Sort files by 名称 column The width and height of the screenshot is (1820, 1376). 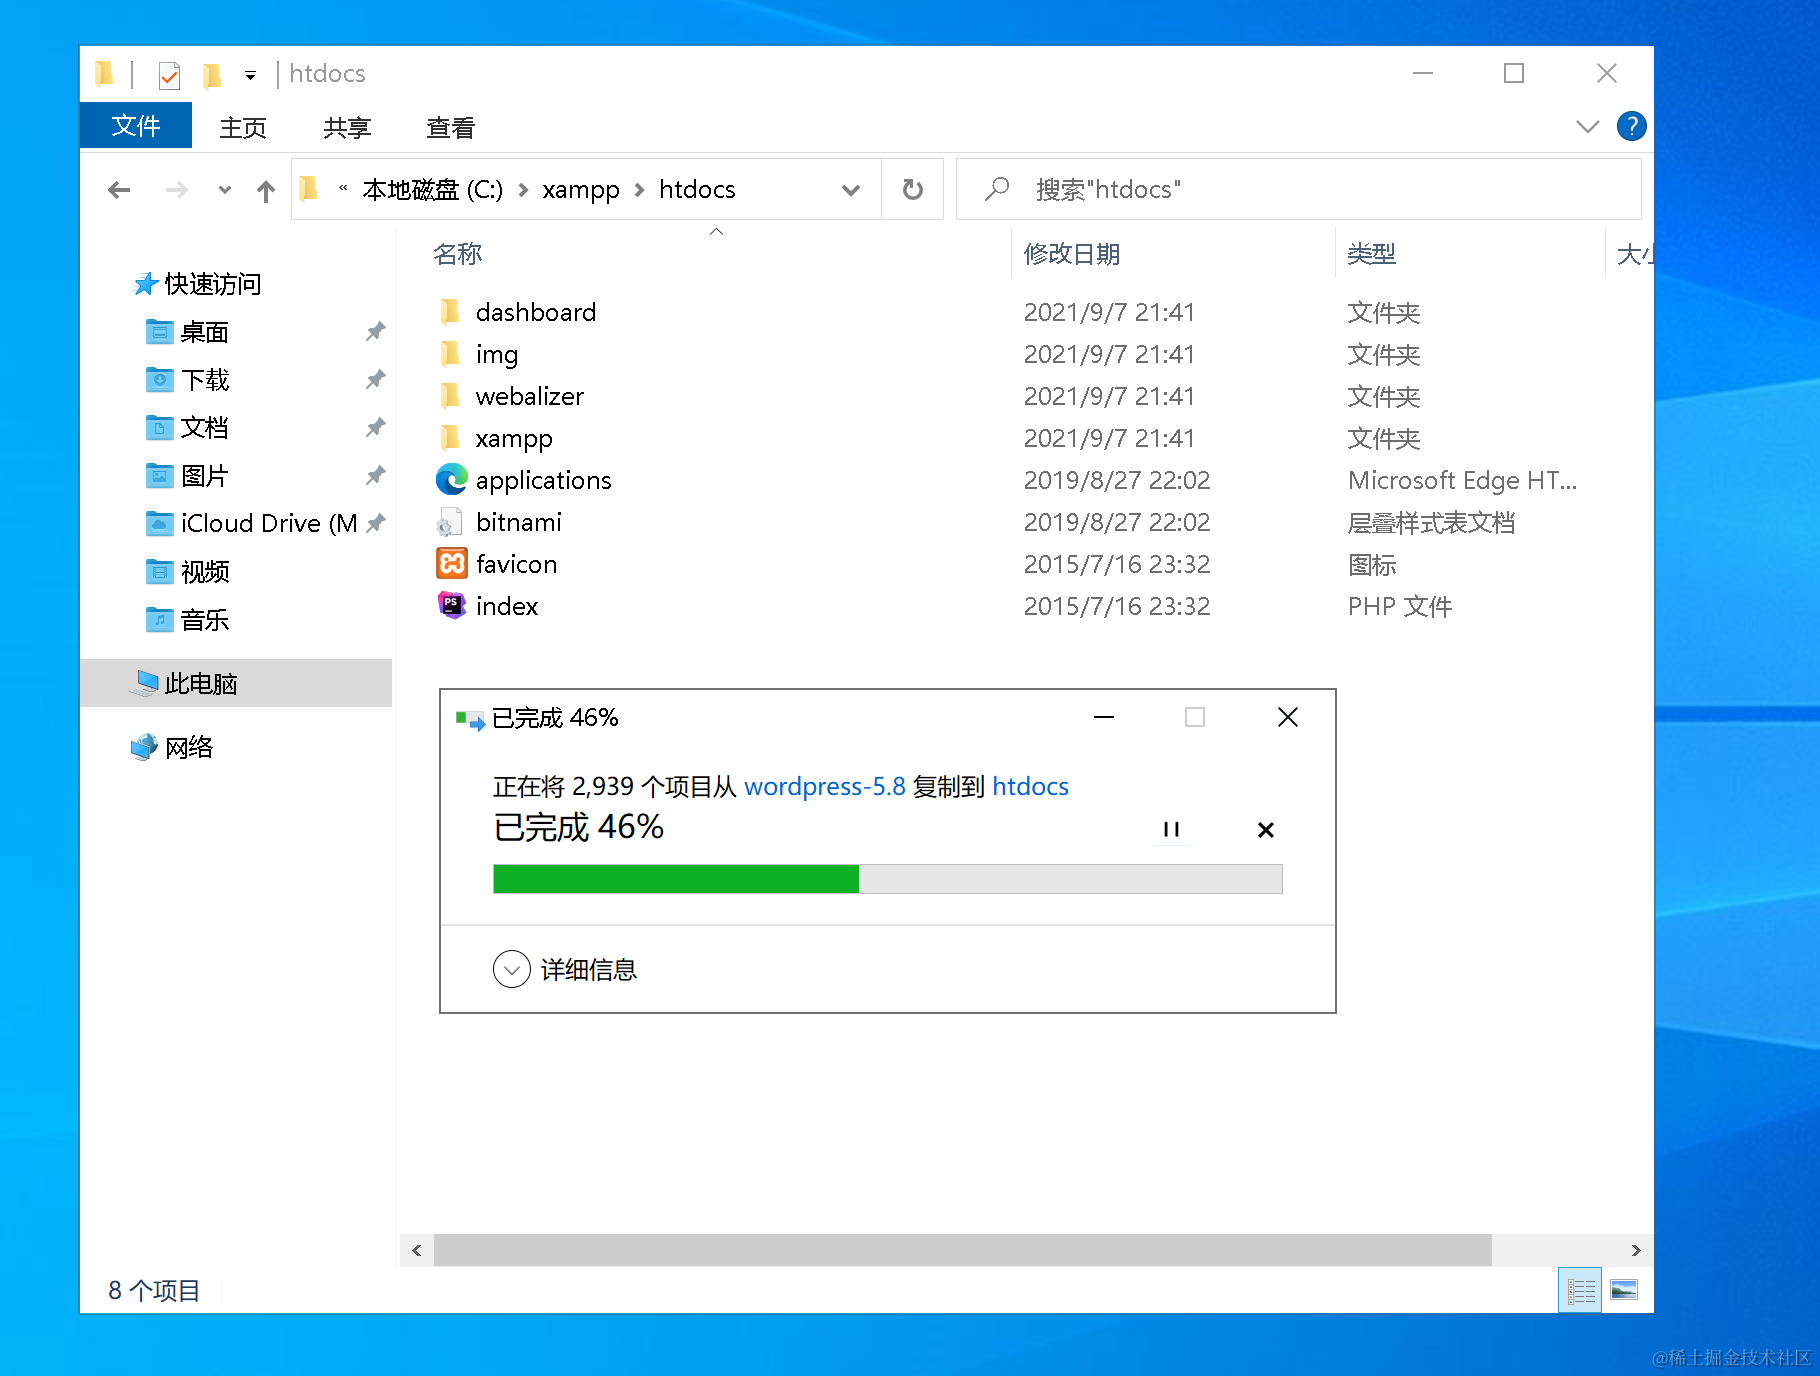pyautogui.click(x=458, y=254)
